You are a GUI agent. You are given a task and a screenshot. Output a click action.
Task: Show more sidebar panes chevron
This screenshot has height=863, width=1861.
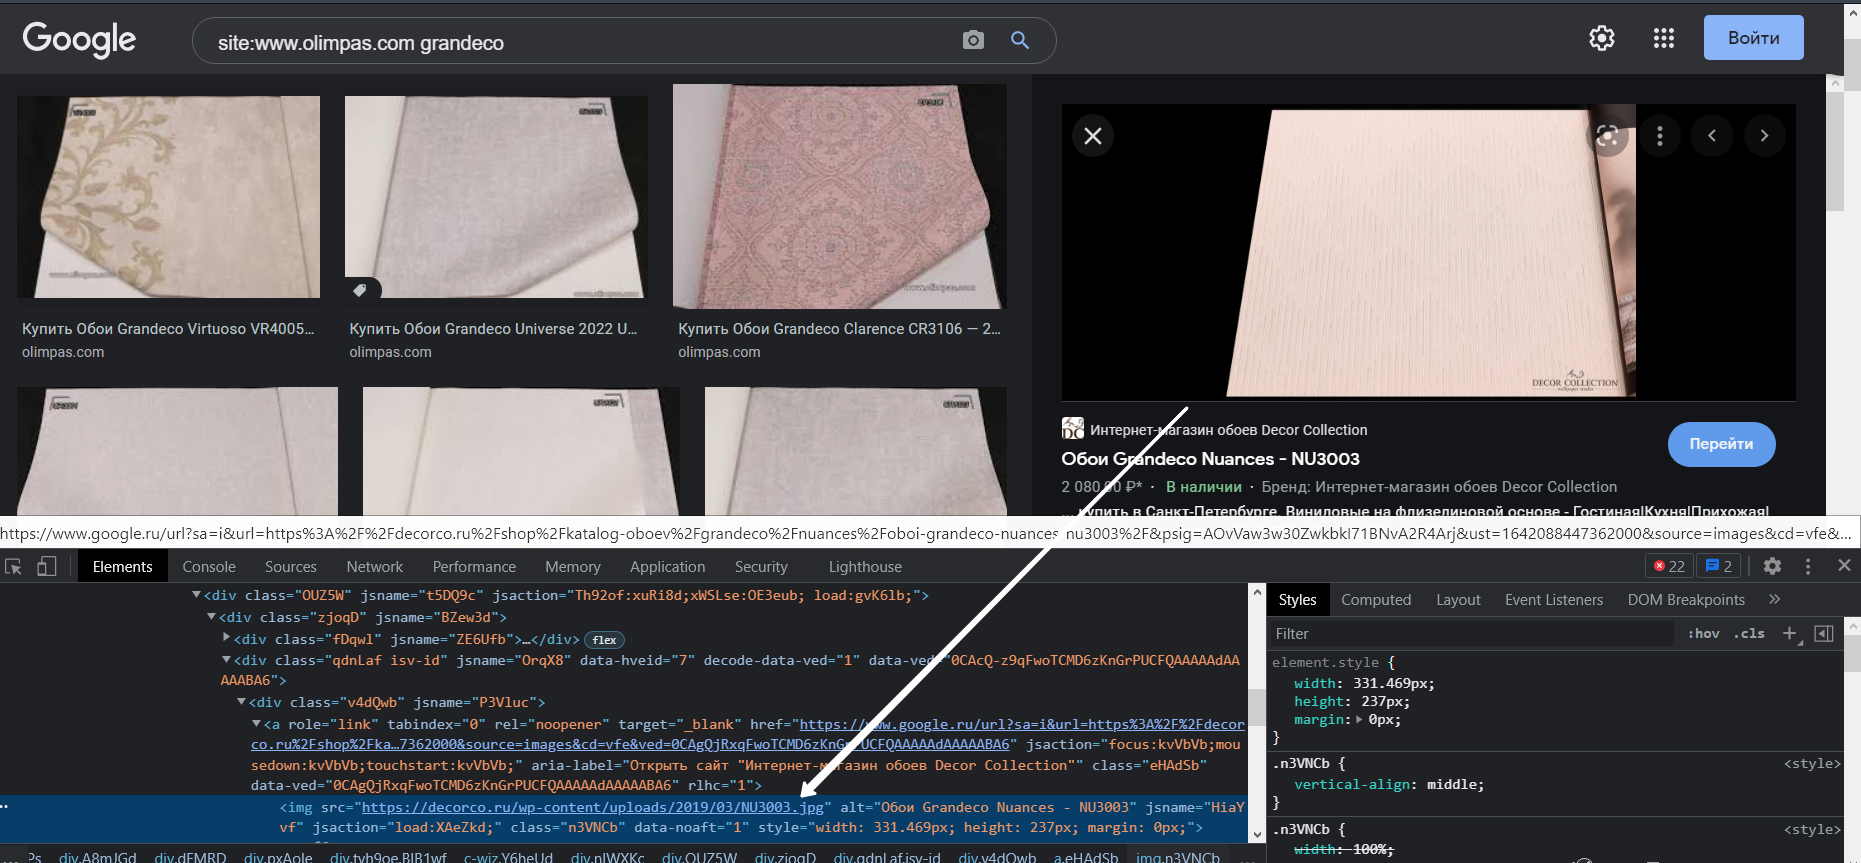[1775, 599]
